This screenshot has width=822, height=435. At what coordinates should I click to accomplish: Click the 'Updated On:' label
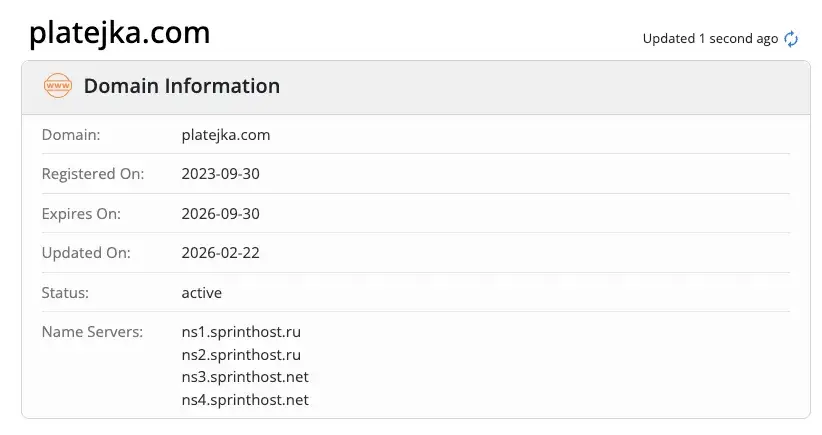point(86,253)
